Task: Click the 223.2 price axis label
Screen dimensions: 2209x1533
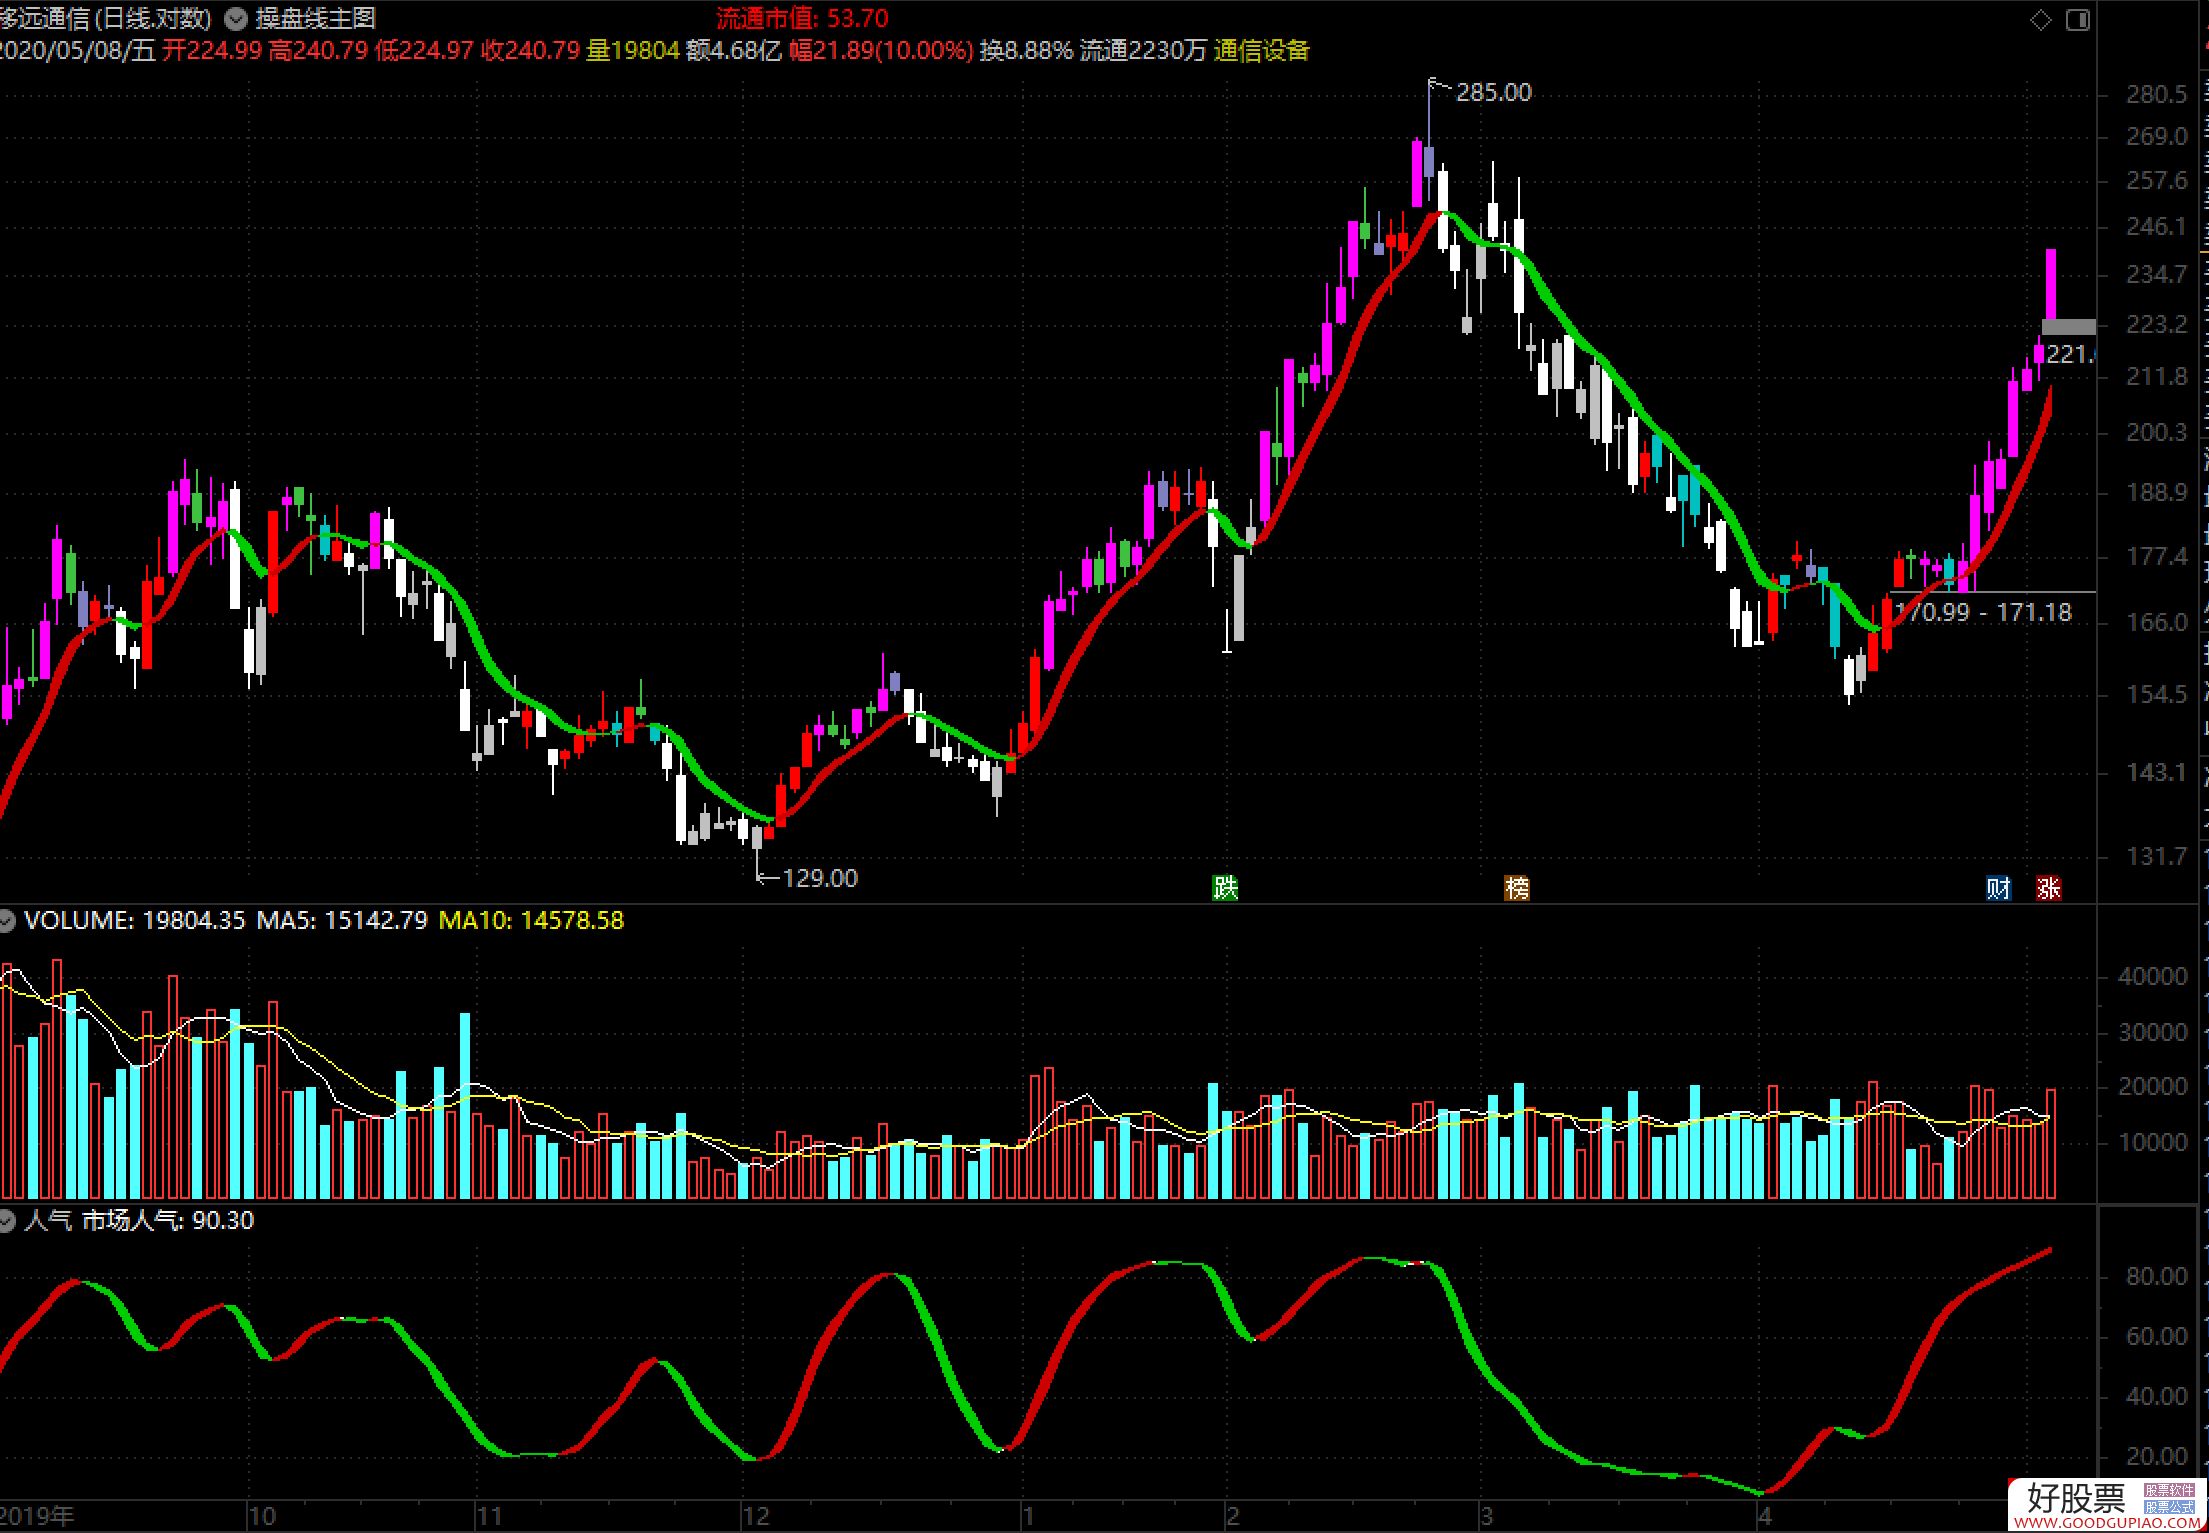Action: (2157, 324)
